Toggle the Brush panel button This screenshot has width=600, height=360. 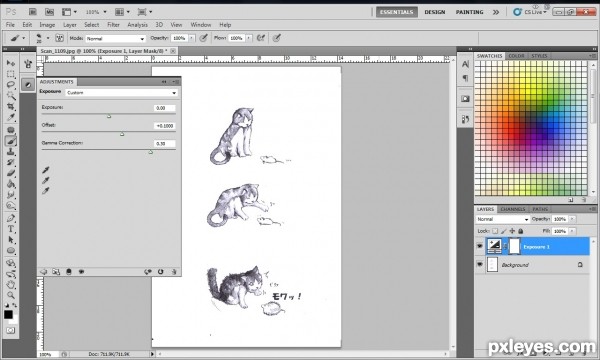point(59,38)
